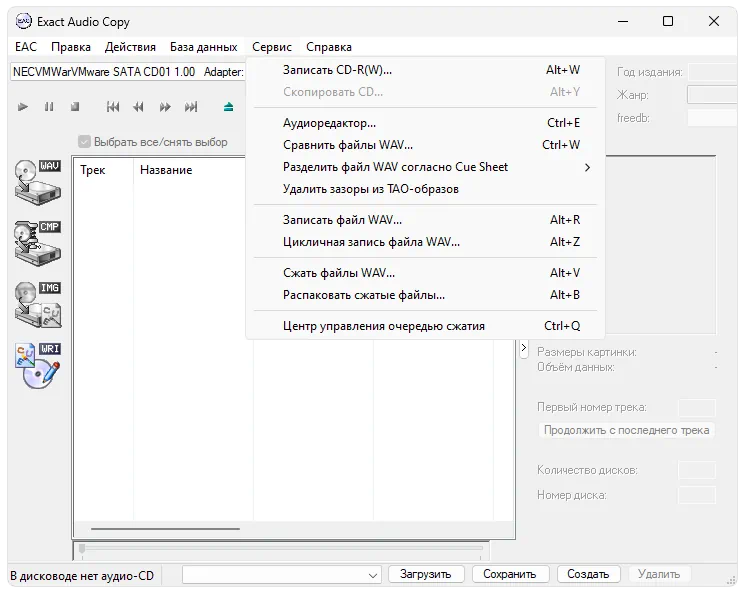Viewport: 744px width, 594px height.
Task: Click the Stop playback button
Action: (x=75, y=107)
